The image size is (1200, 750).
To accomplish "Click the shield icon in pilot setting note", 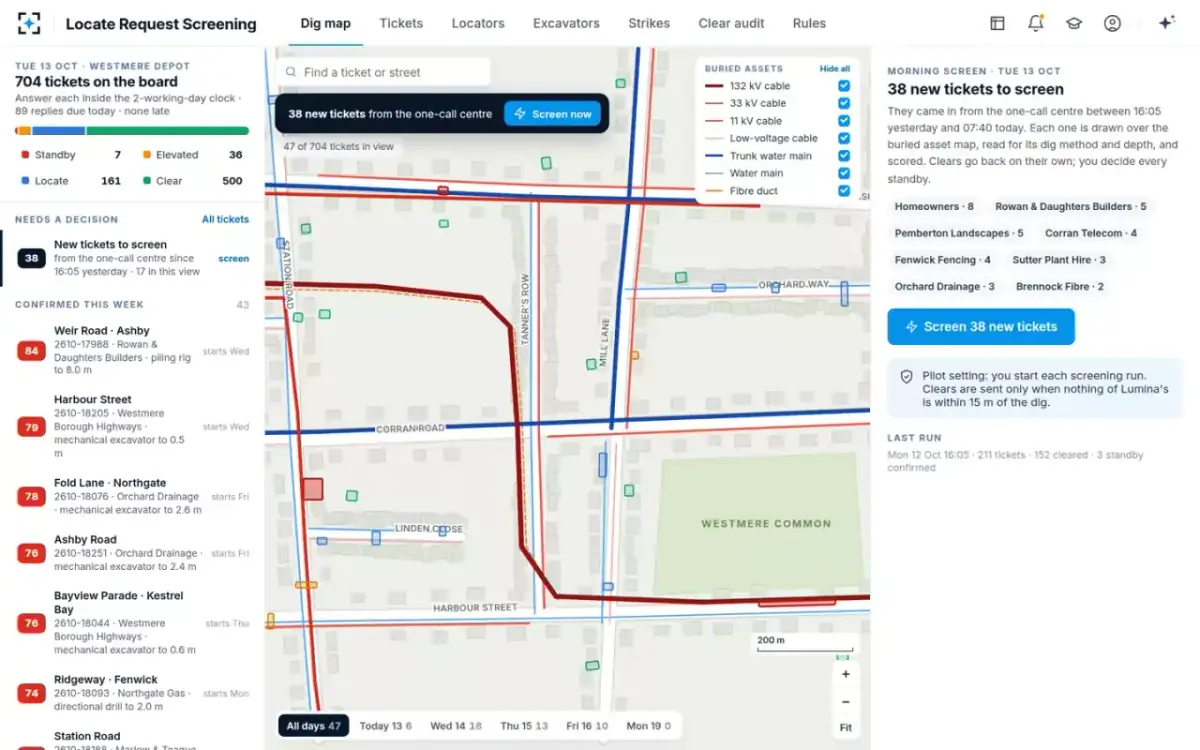I will pos(906,376).
